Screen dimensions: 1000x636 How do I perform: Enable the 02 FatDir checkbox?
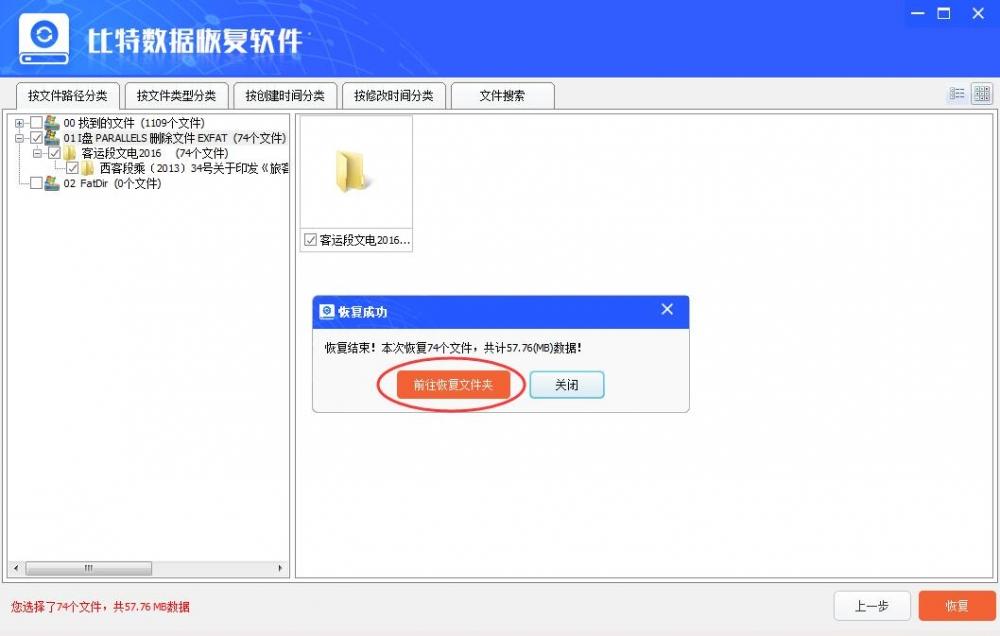34,182
